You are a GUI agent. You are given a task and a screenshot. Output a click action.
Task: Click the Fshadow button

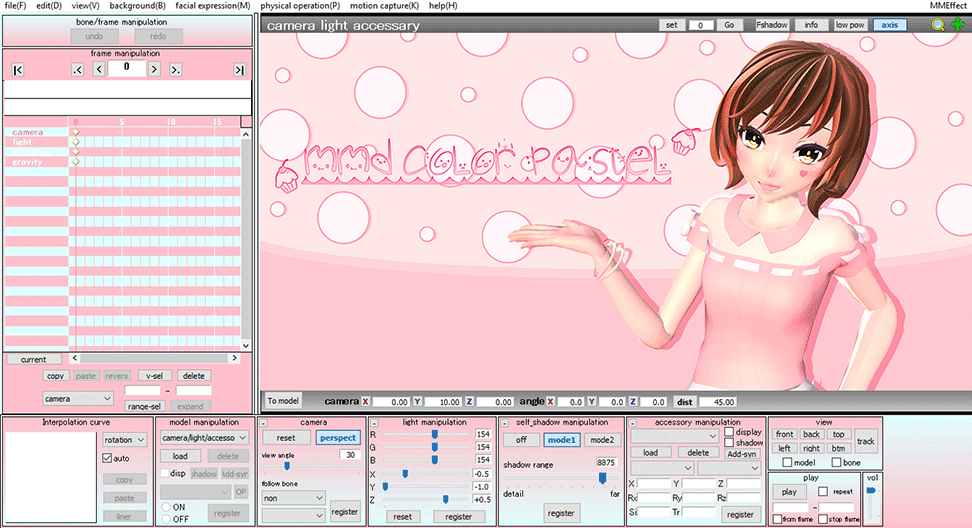click(772, 25)
